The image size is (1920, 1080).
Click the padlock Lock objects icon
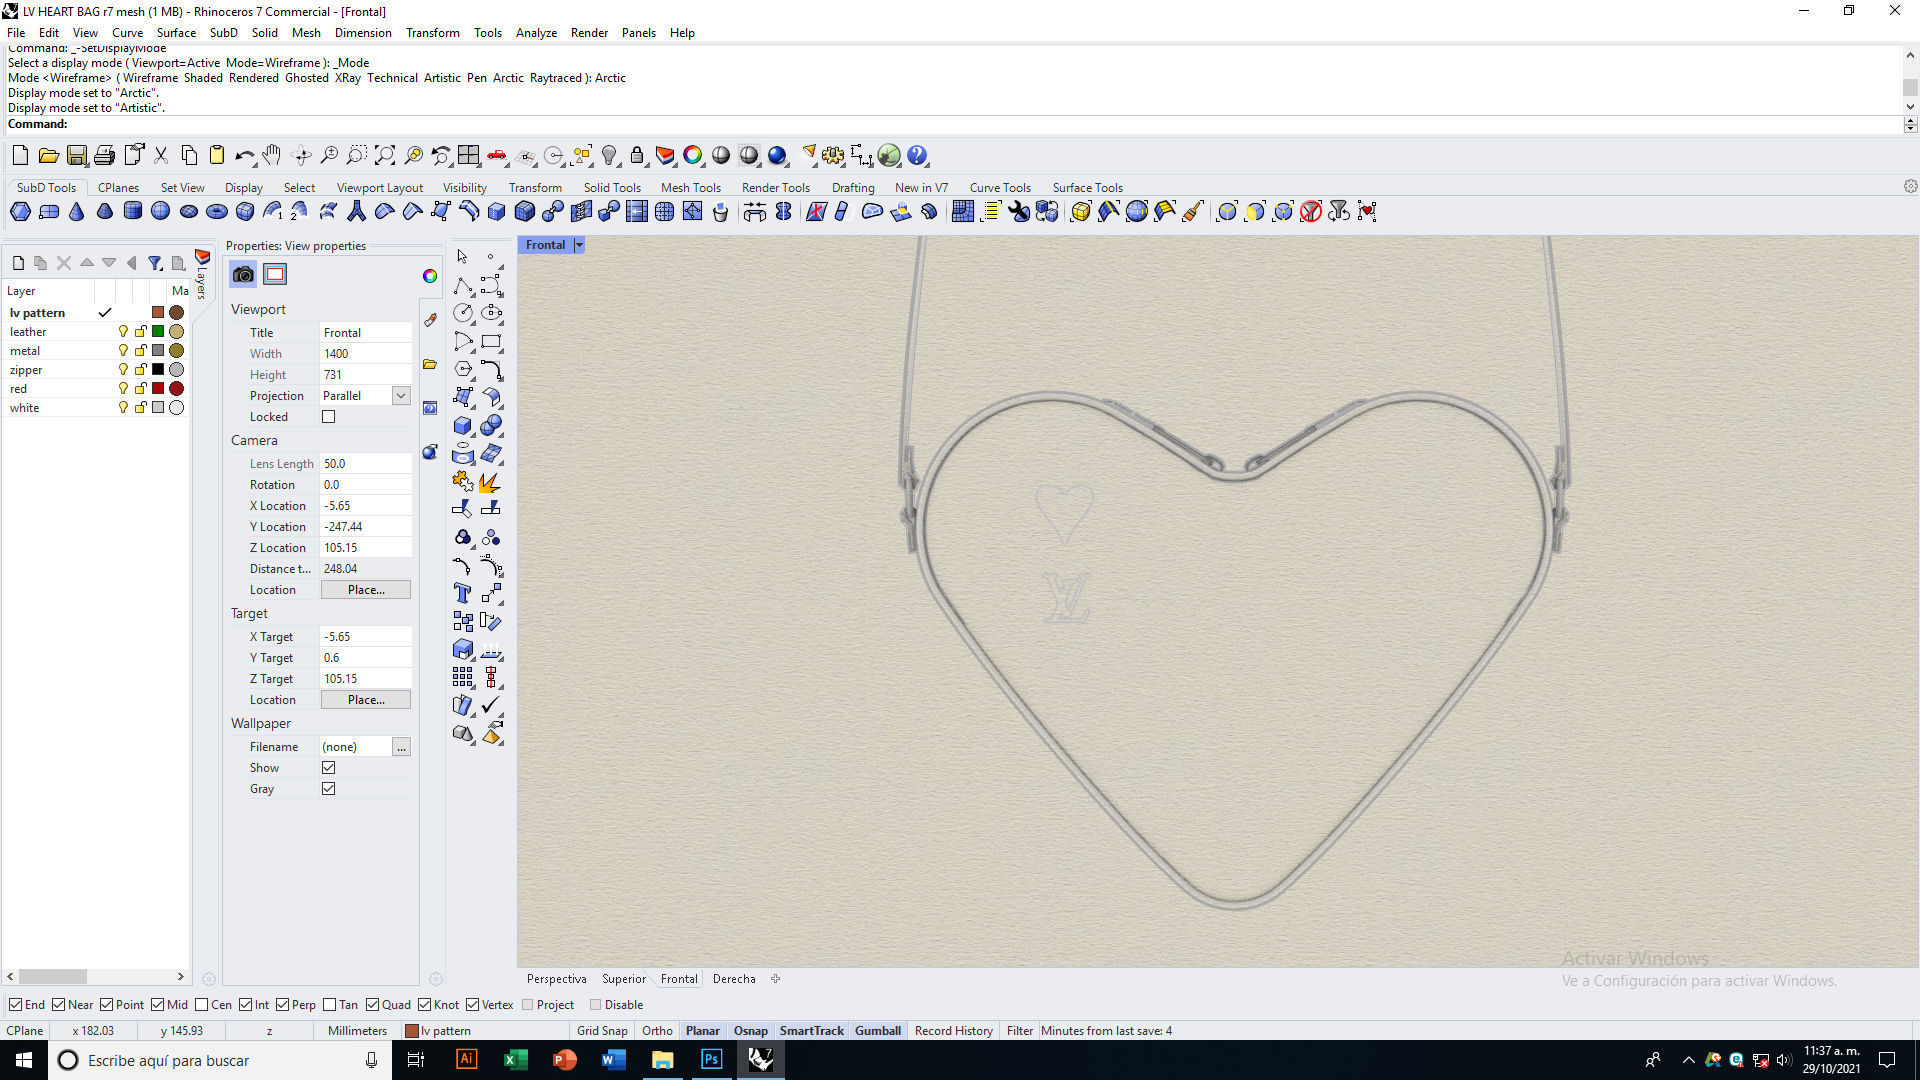[637, 156]
